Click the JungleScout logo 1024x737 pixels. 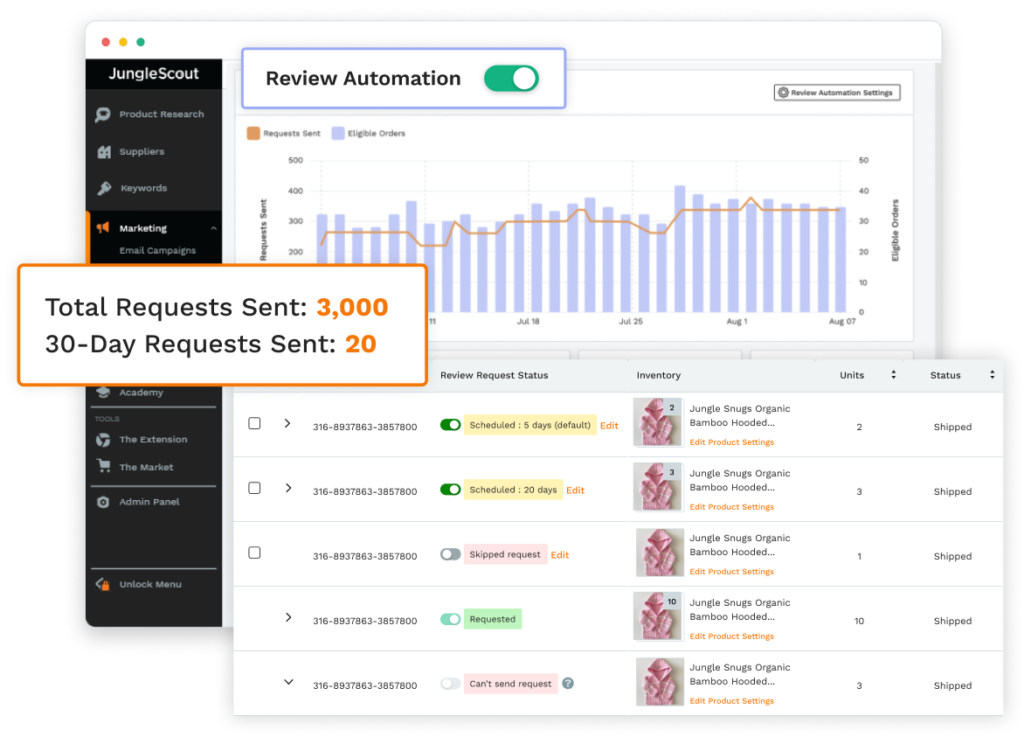[153, 73]
